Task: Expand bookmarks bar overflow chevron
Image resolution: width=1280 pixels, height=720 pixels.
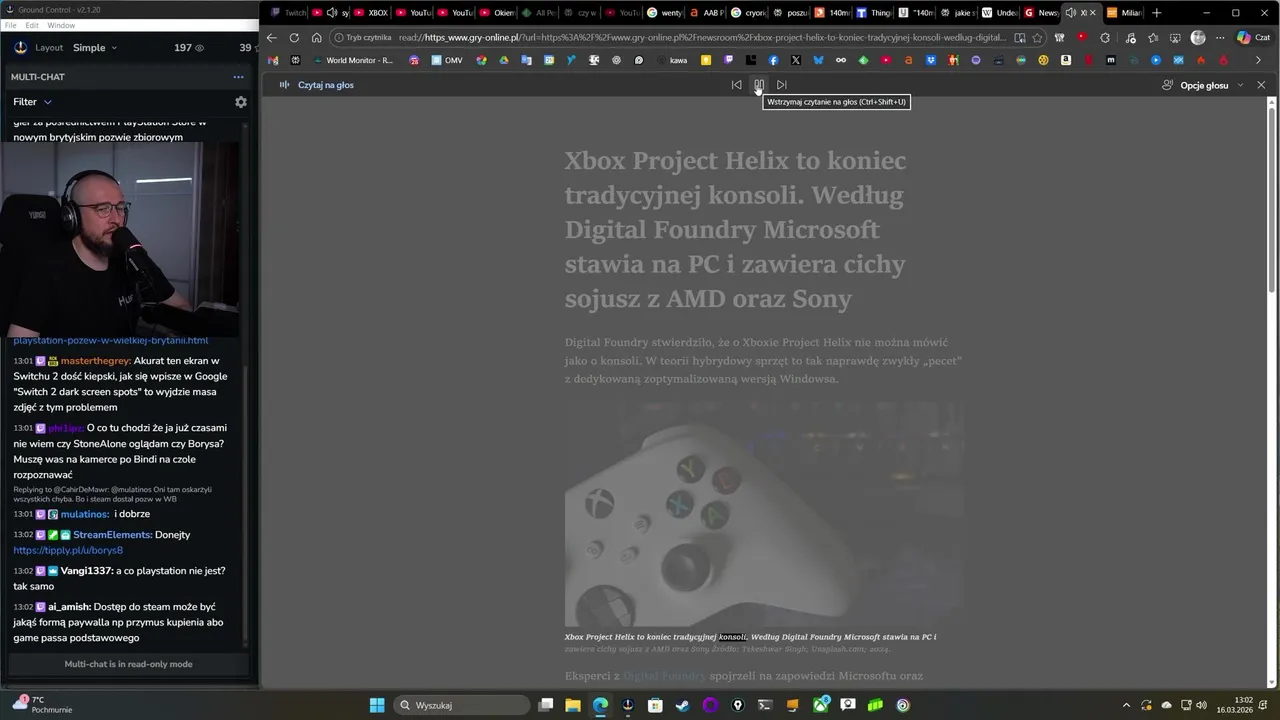Action: [1258, 60]
